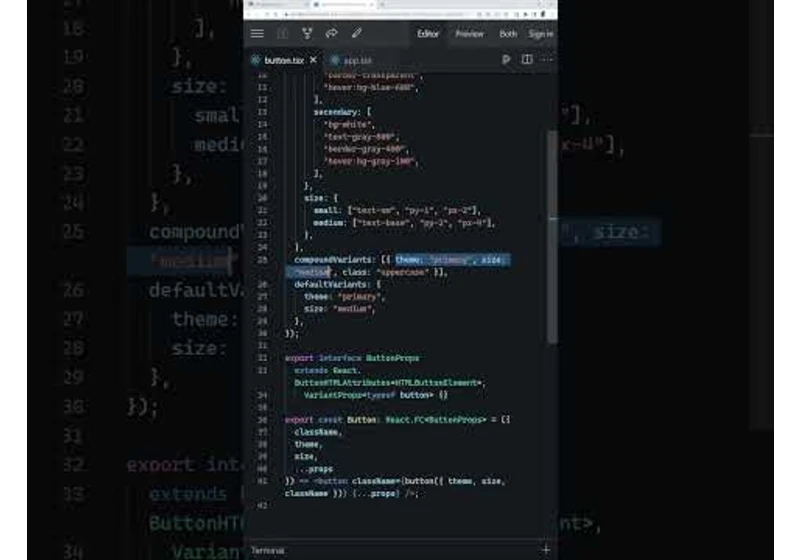Click the "bg-white" string in secondary
The image size is (800, 560).
pyautogui.click(x=349, y=124)
